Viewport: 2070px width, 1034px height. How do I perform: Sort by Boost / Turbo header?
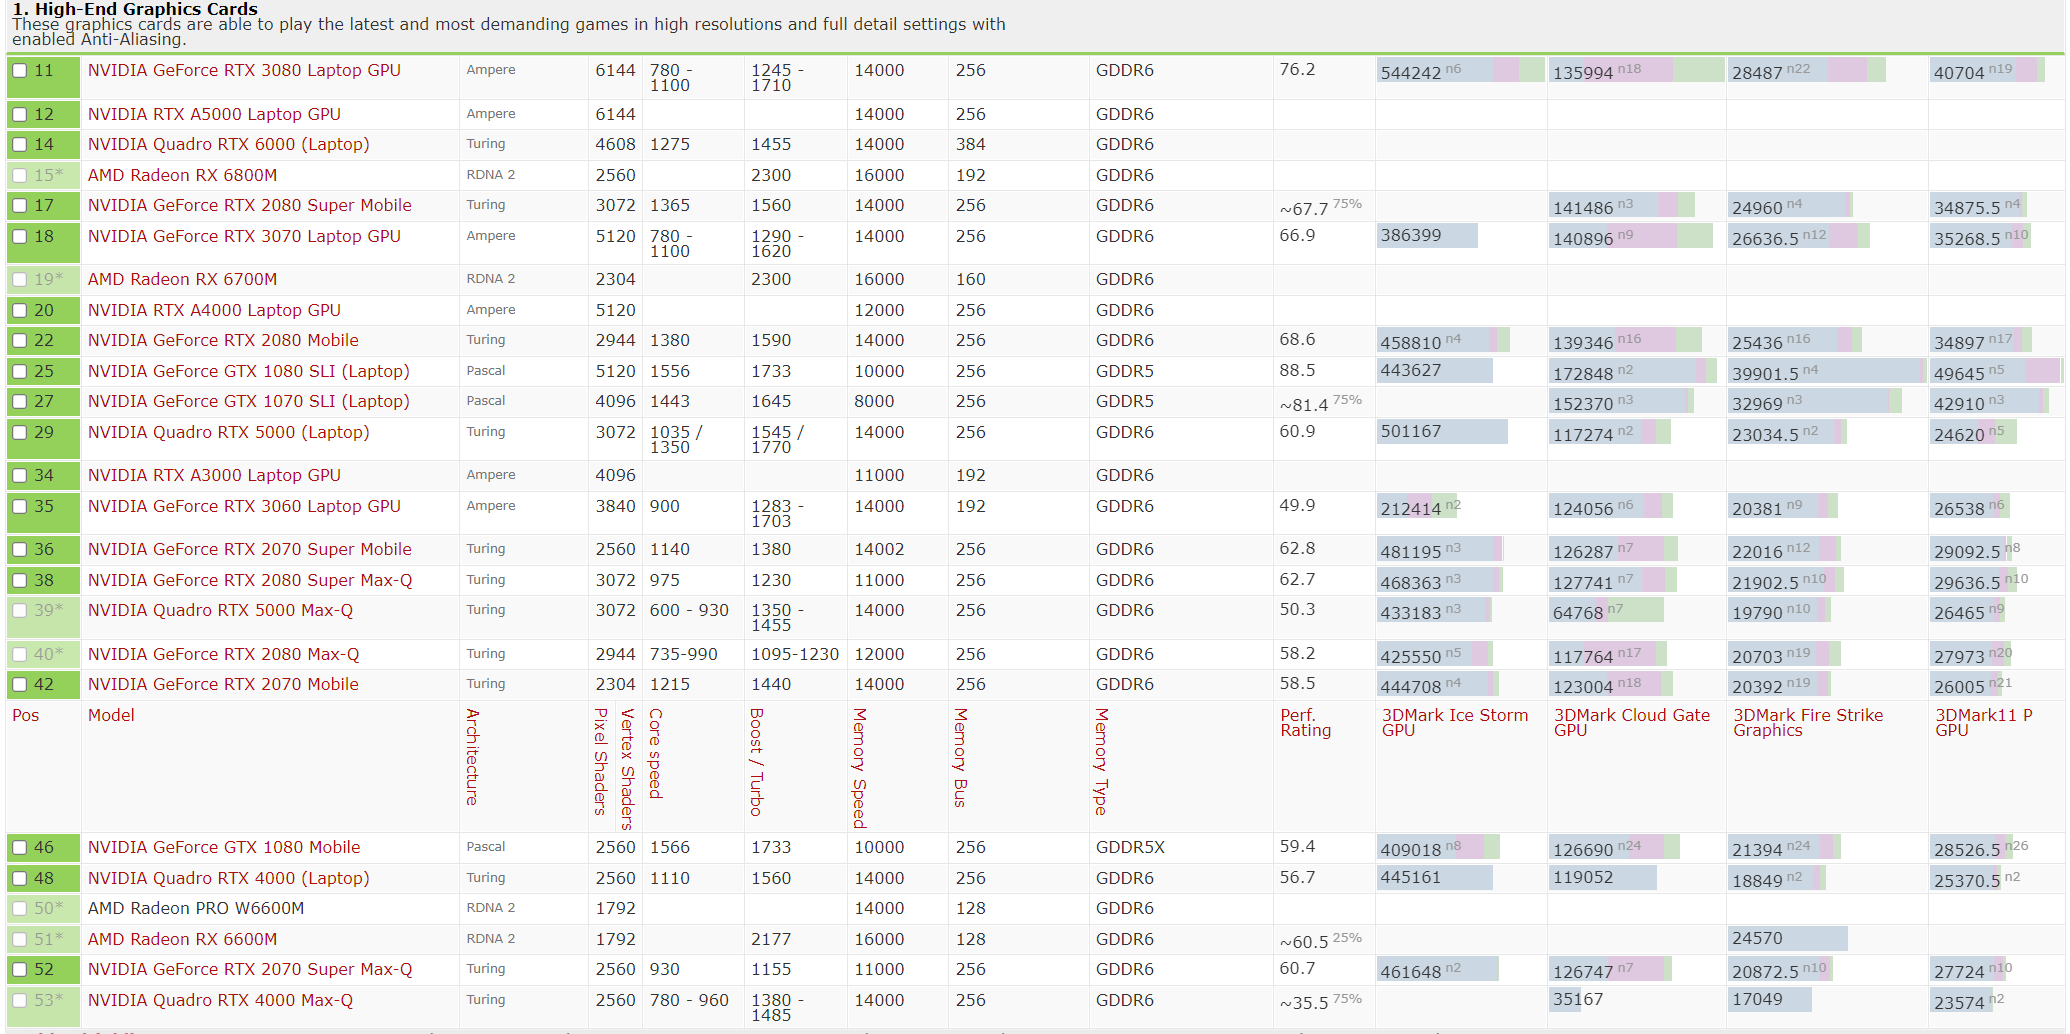(757, 762)
